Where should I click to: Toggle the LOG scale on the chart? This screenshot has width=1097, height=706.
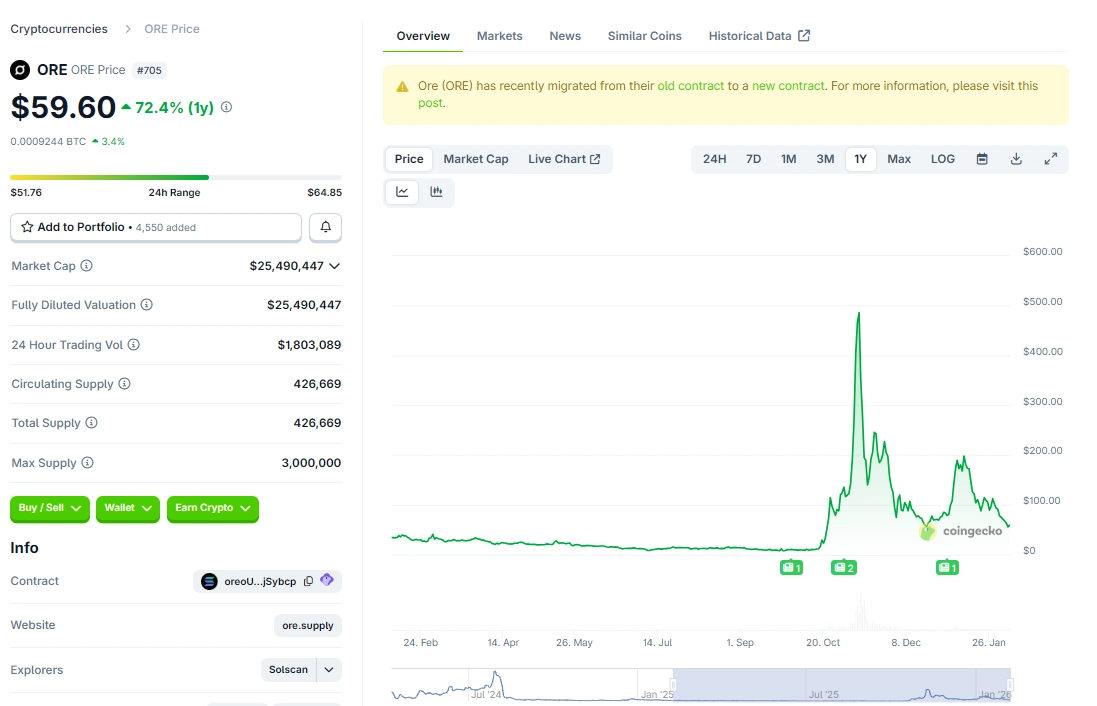pyautogui.click(x=942, y=158)
